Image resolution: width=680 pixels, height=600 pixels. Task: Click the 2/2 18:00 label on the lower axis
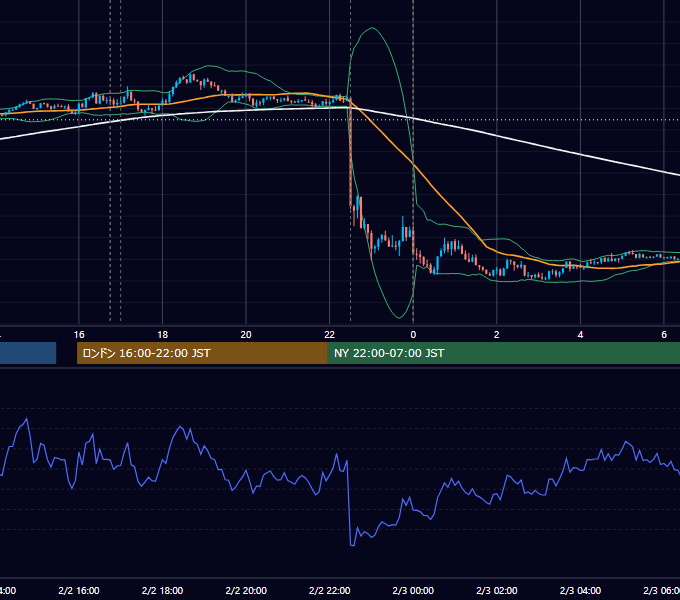pos(163,590)
